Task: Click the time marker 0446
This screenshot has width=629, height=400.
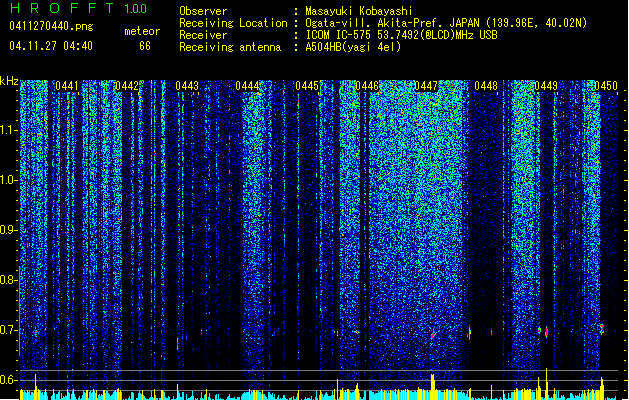Action: click(367, 86)
